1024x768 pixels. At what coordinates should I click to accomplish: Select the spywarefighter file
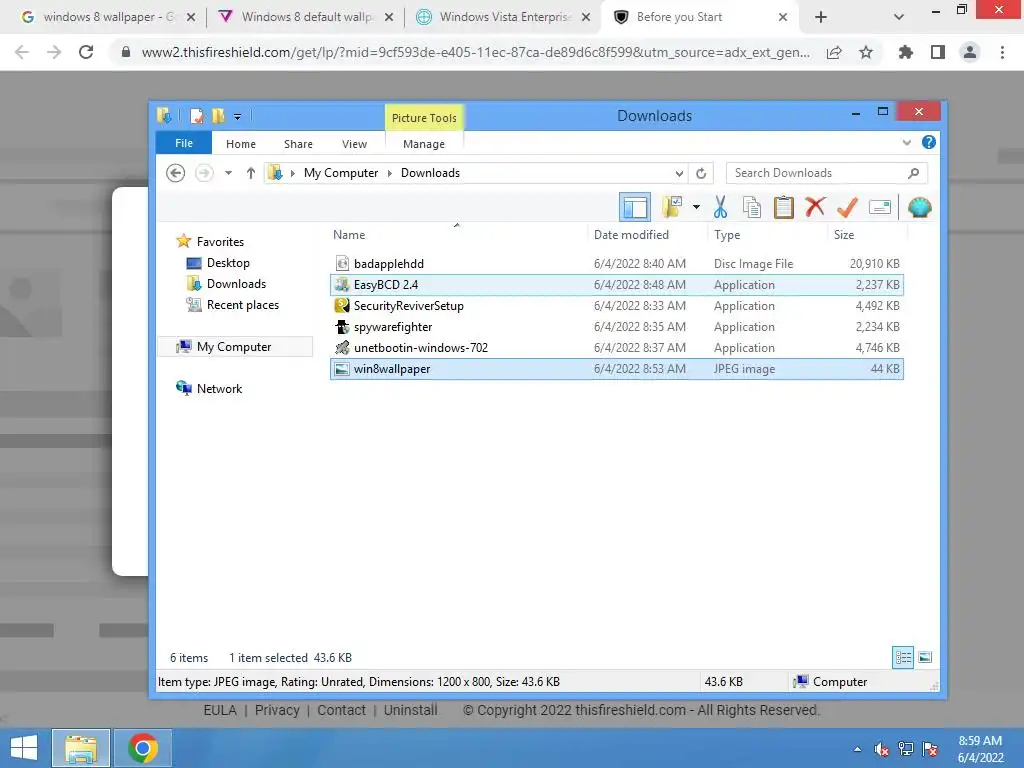click(616, 327)
